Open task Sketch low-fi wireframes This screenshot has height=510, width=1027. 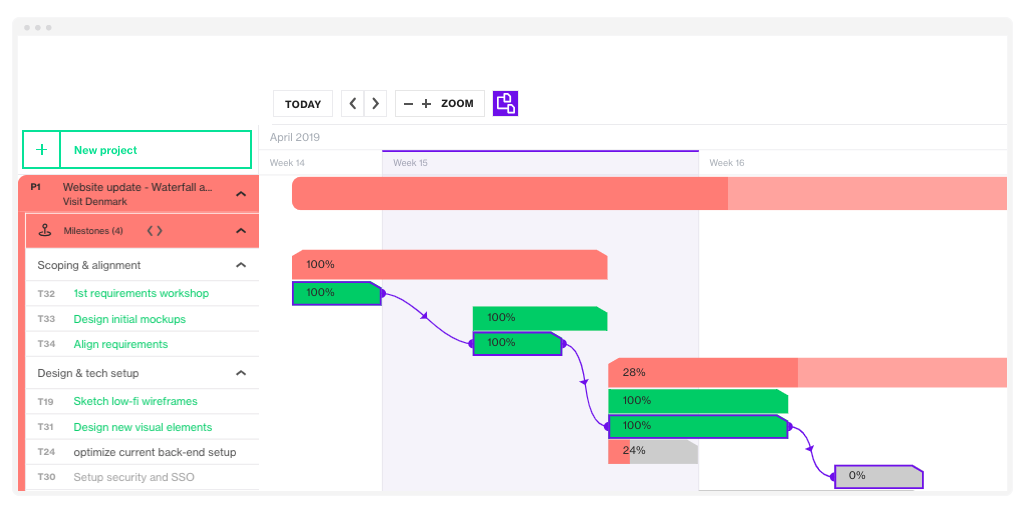(136, 401)
